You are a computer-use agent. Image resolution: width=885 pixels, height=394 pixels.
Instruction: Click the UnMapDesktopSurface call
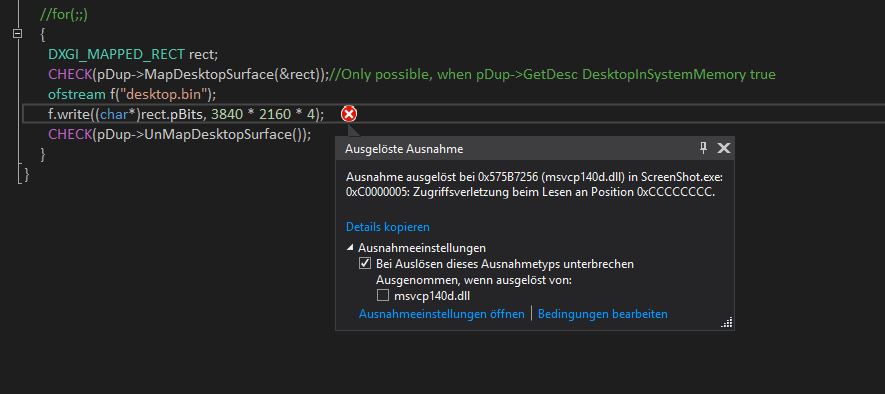tap(218, 134)
